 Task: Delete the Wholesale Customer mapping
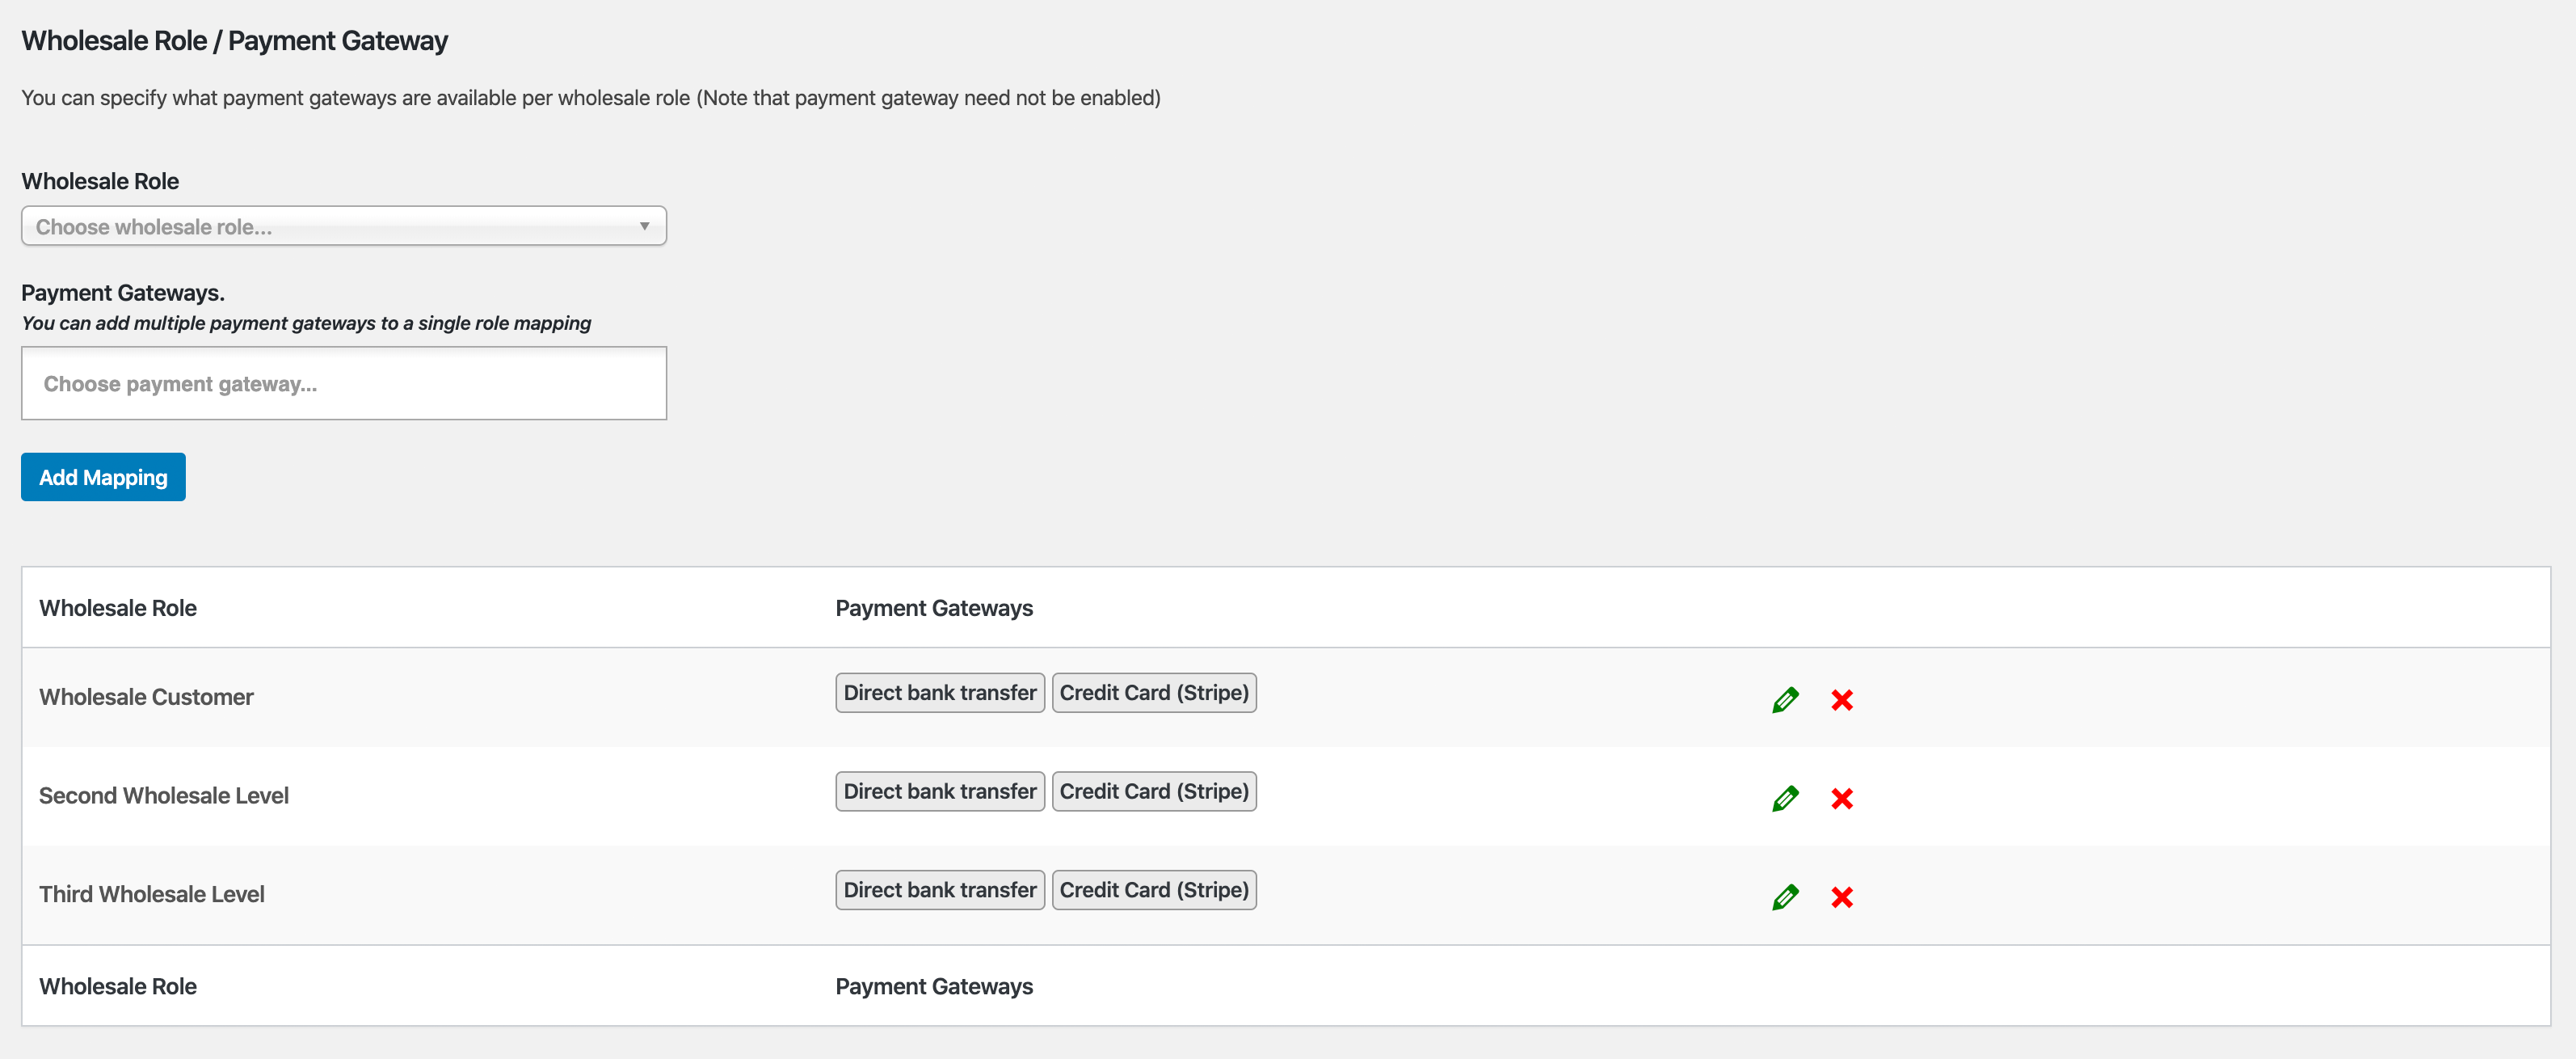1842,700
